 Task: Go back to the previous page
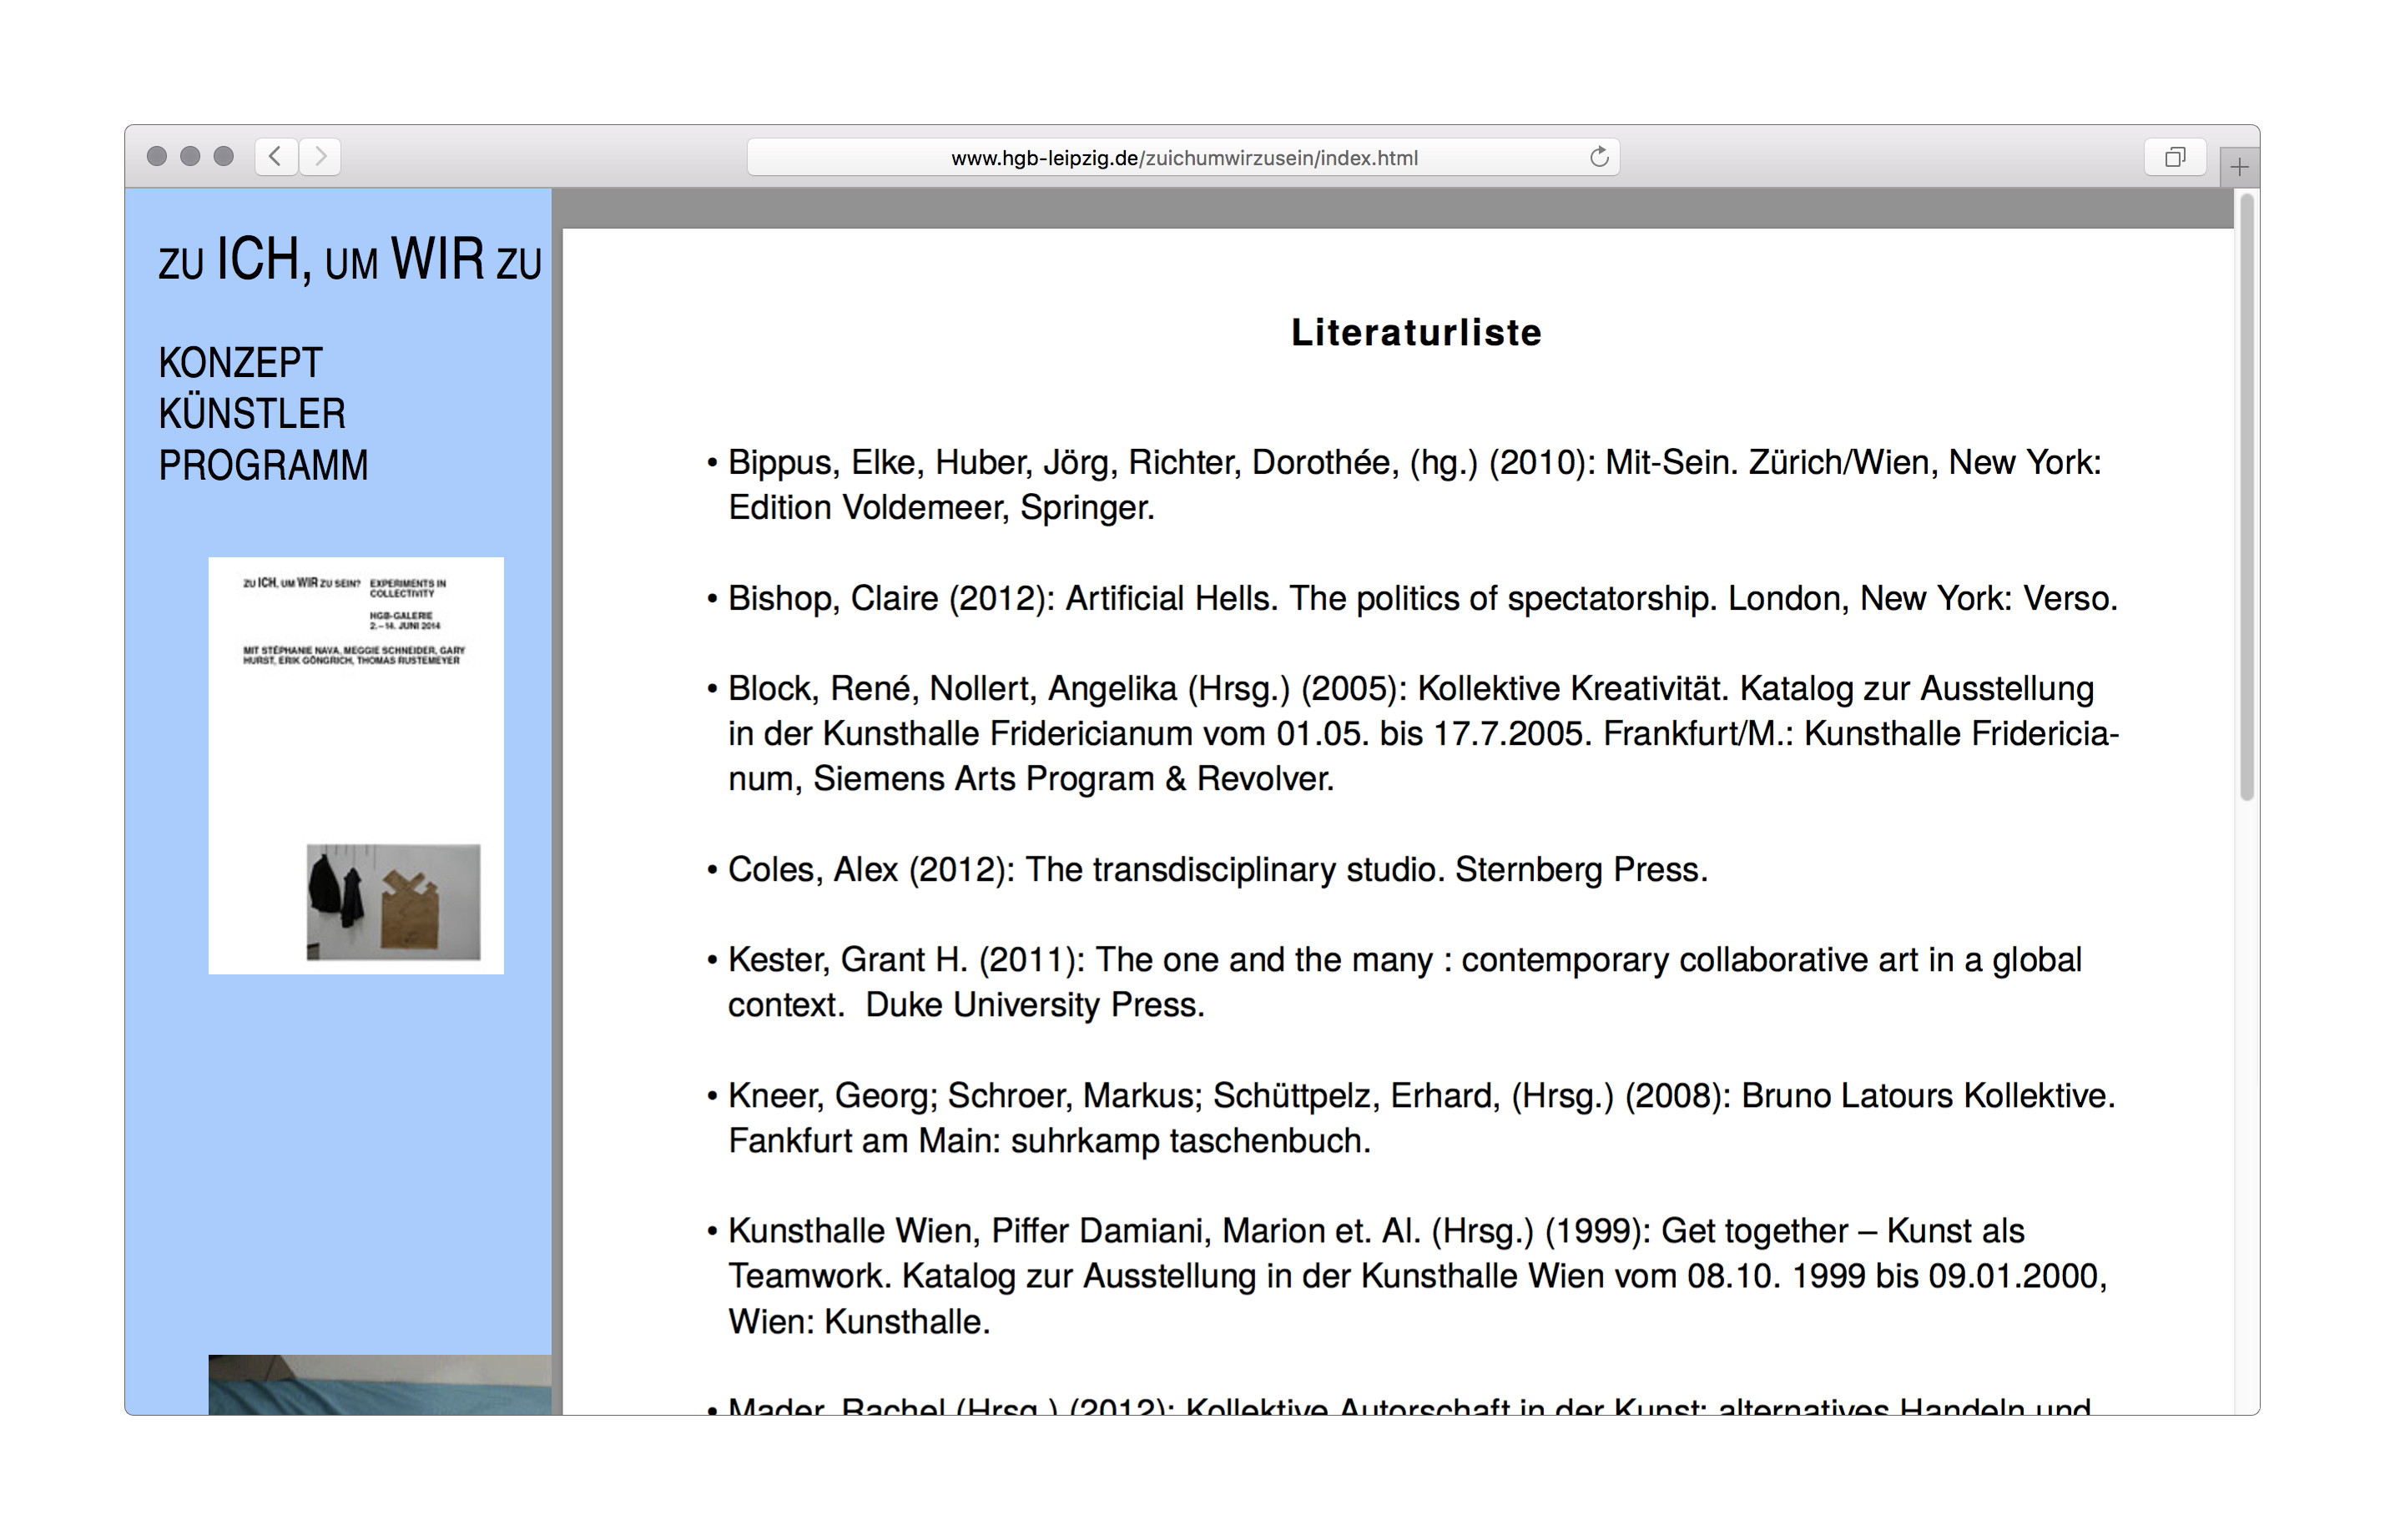point(275,156)
